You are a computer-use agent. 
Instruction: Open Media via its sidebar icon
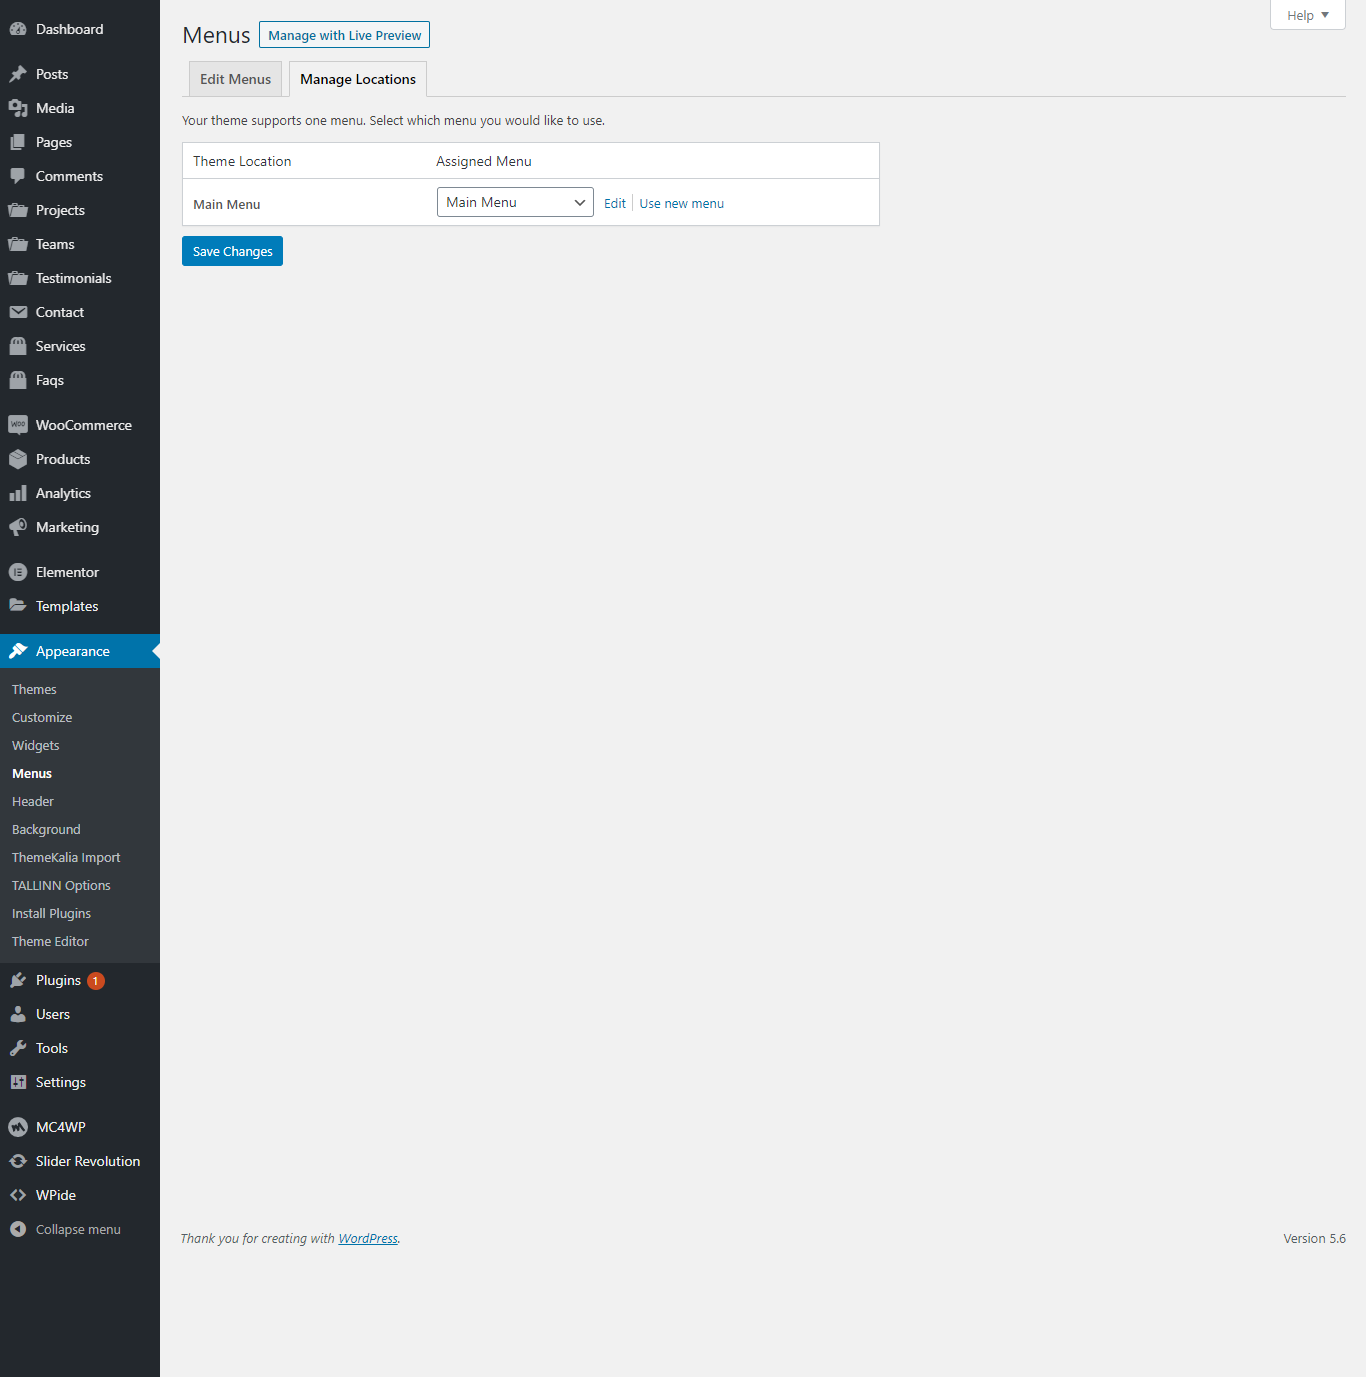point(18,108)
